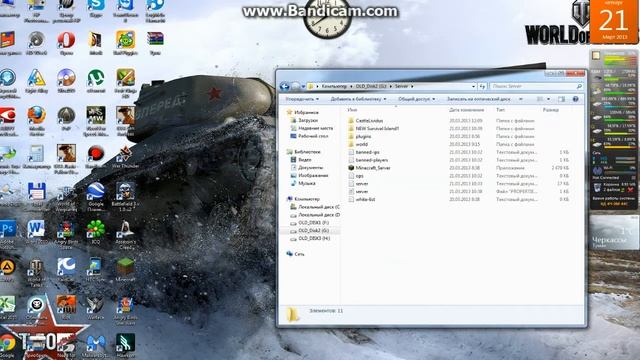Expand the address bar history dropdown
Image resolution: width=640 pixels, height=360 pixels.
click(473, 86)
